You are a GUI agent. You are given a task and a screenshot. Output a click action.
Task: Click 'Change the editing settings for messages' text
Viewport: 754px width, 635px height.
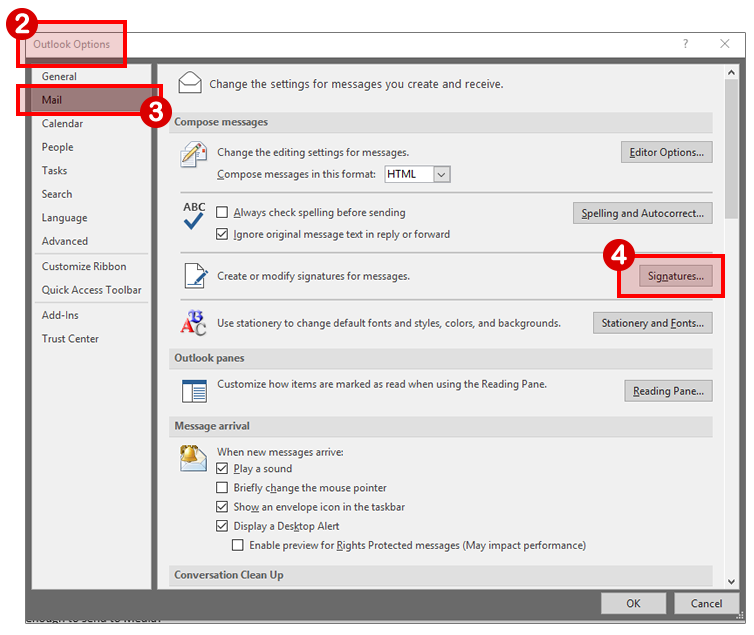[x=313, y=152]
